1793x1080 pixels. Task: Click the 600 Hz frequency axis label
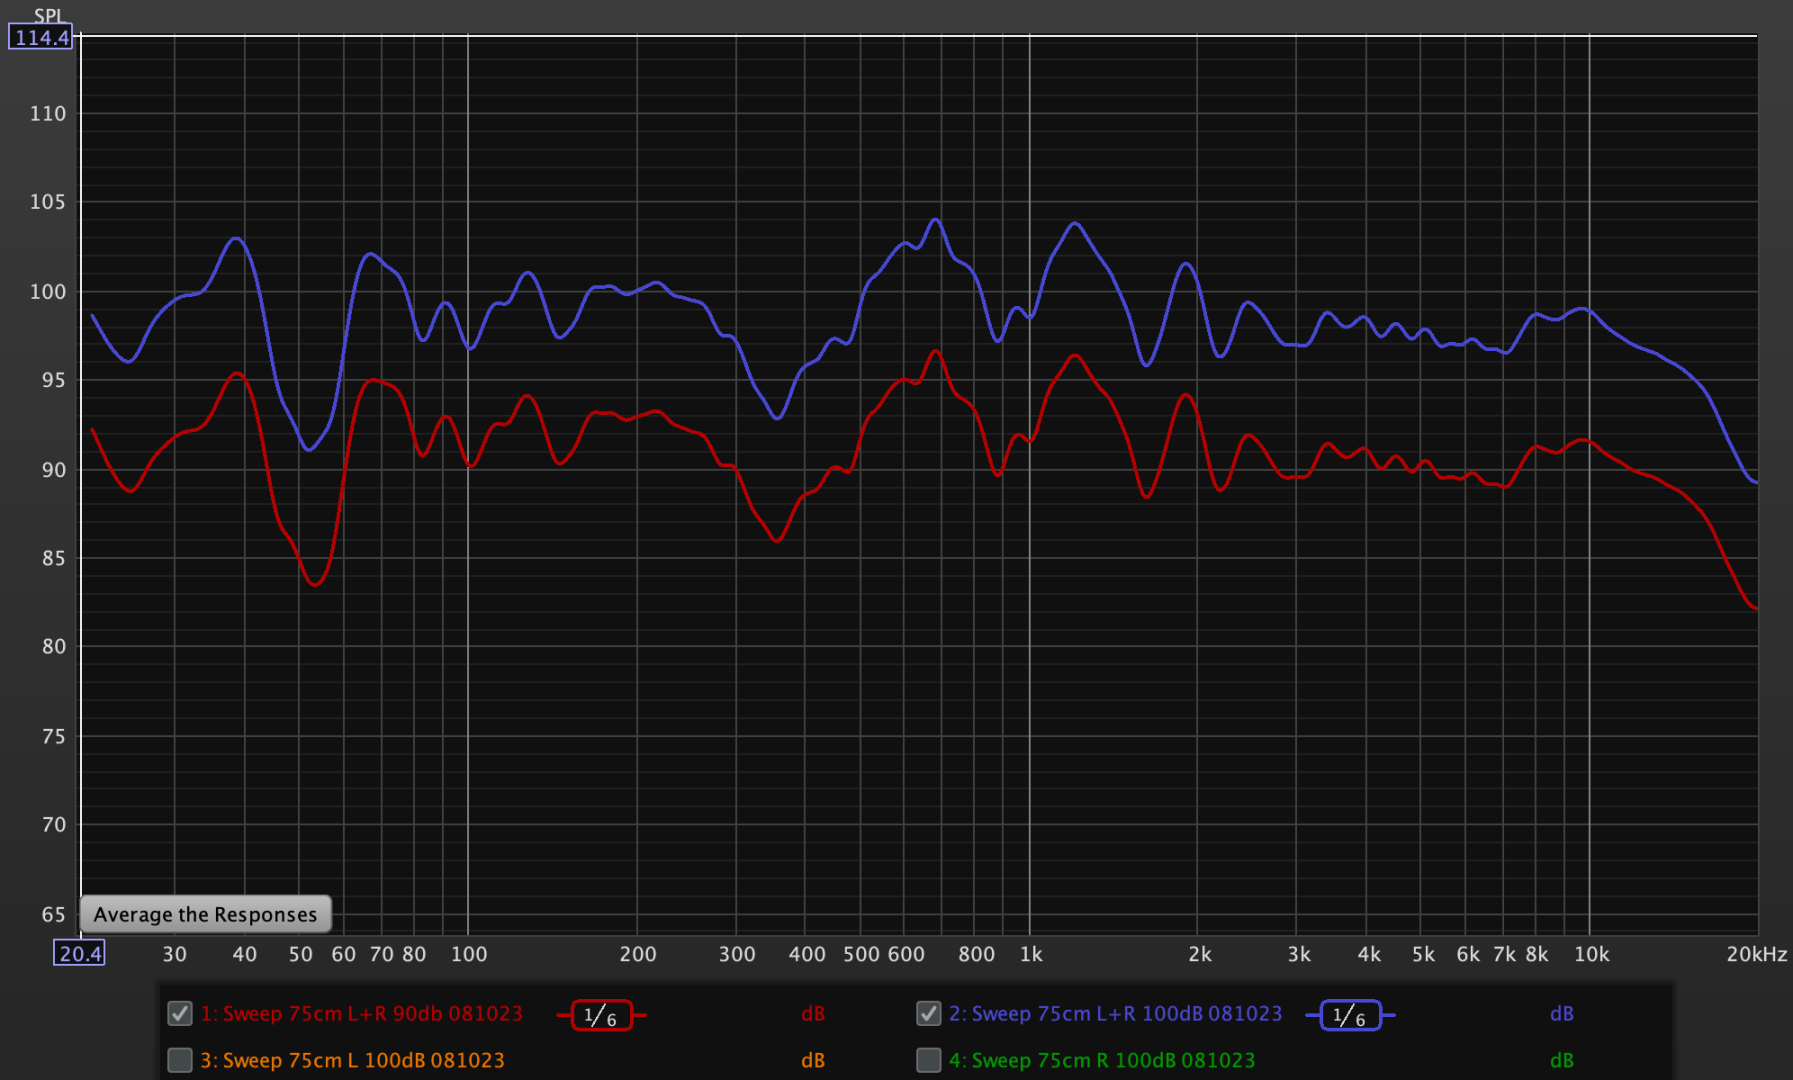[906, 954]
